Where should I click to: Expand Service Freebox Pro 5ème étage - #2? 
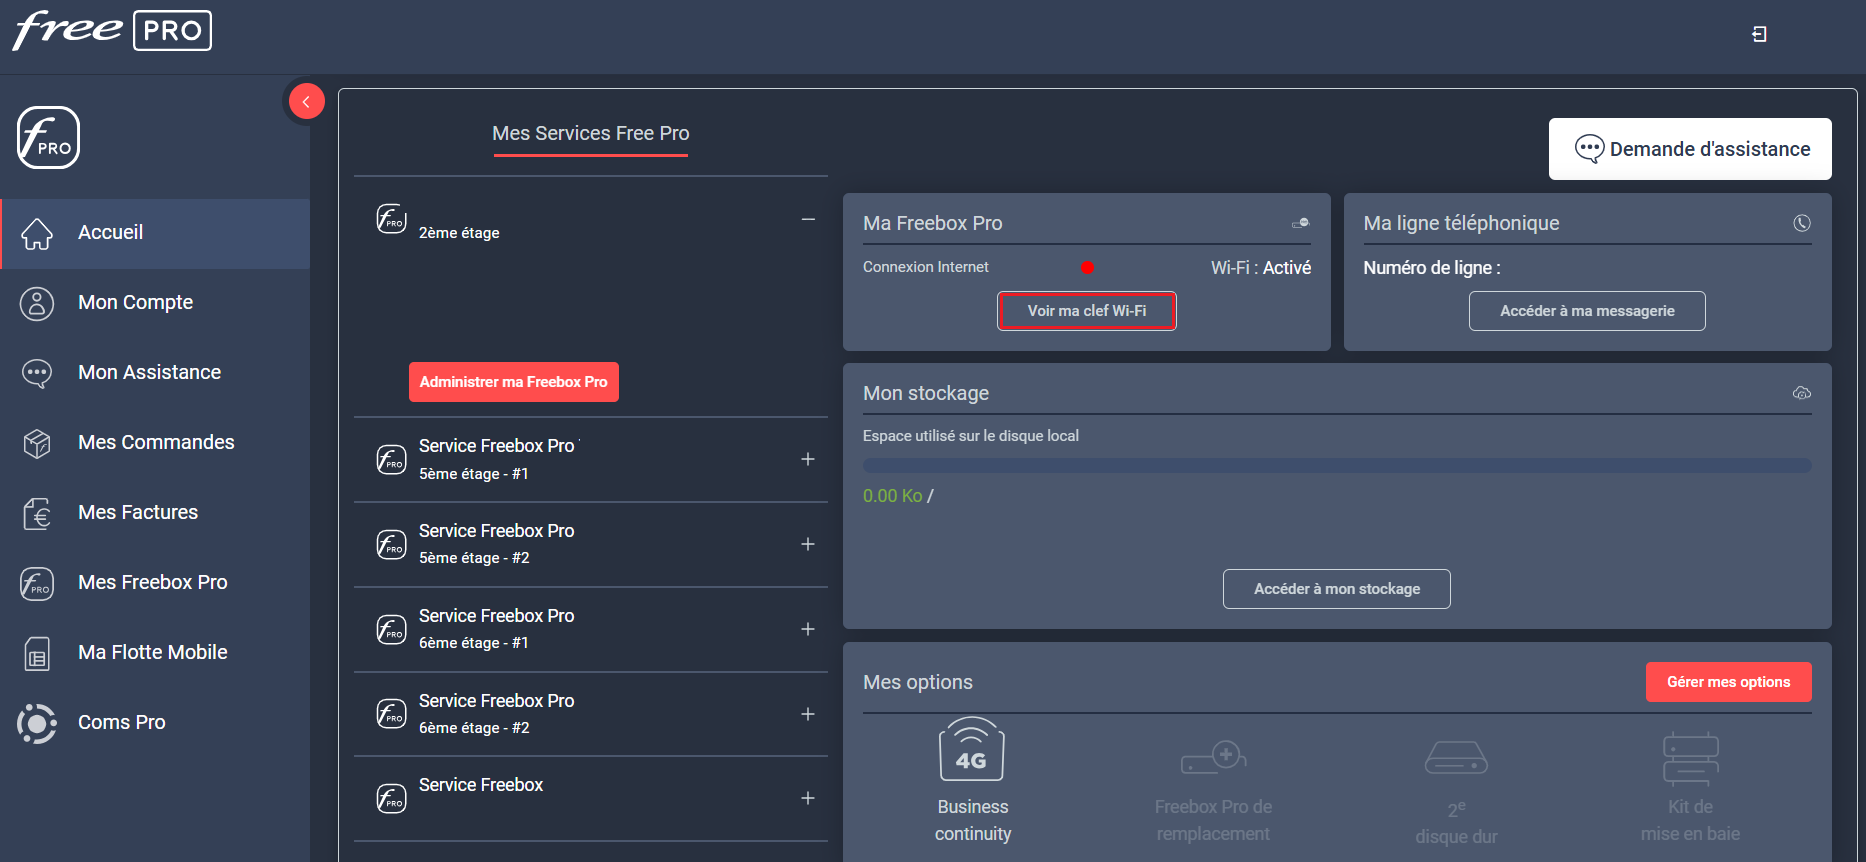[808, 544]
